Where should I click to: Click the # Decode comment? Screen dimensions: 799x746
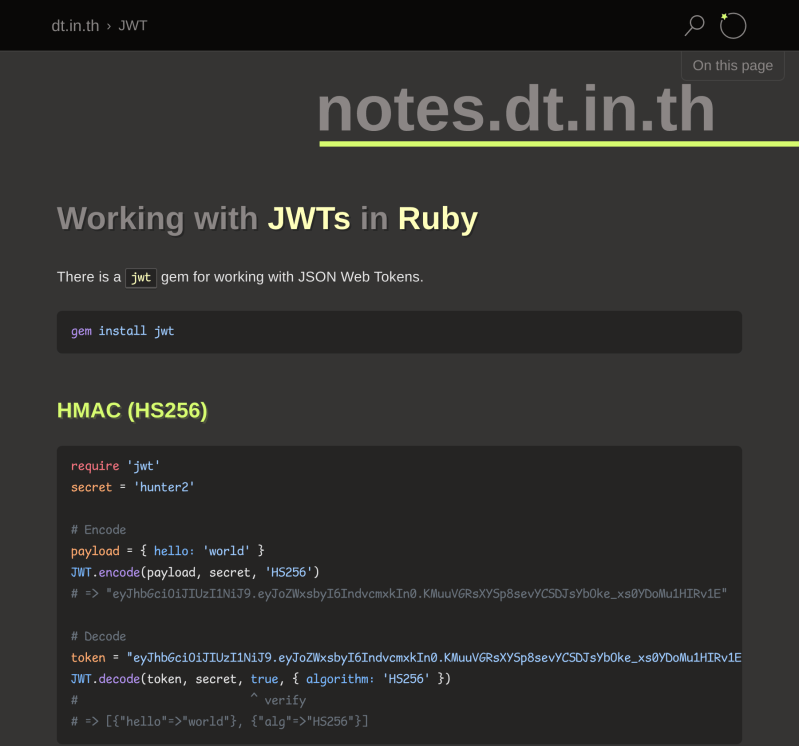98,636
